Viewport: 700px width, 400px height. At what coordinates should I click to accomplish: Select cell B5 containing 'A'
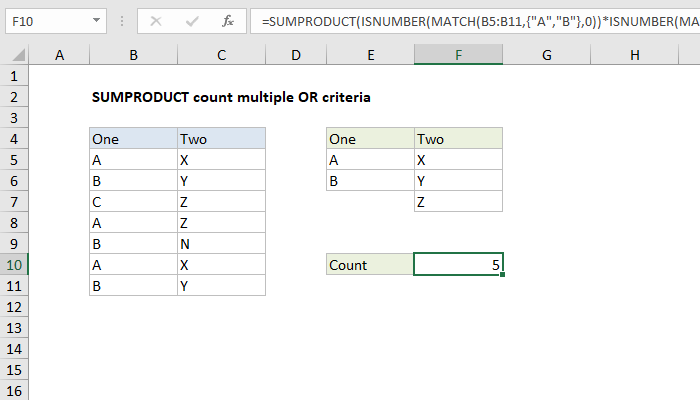[133, 160]
